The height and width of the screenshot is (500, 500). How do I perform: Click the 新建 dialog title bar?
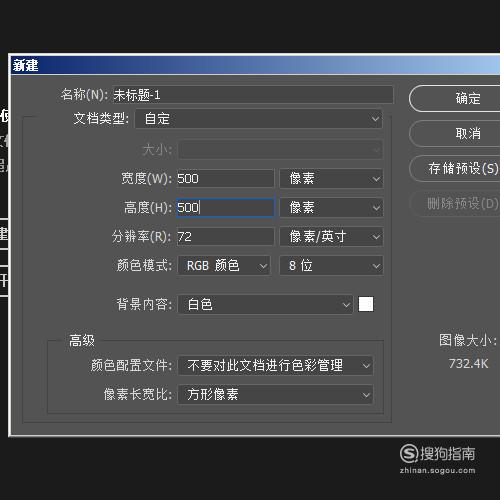pyautogui.click(x=255, y=65)
